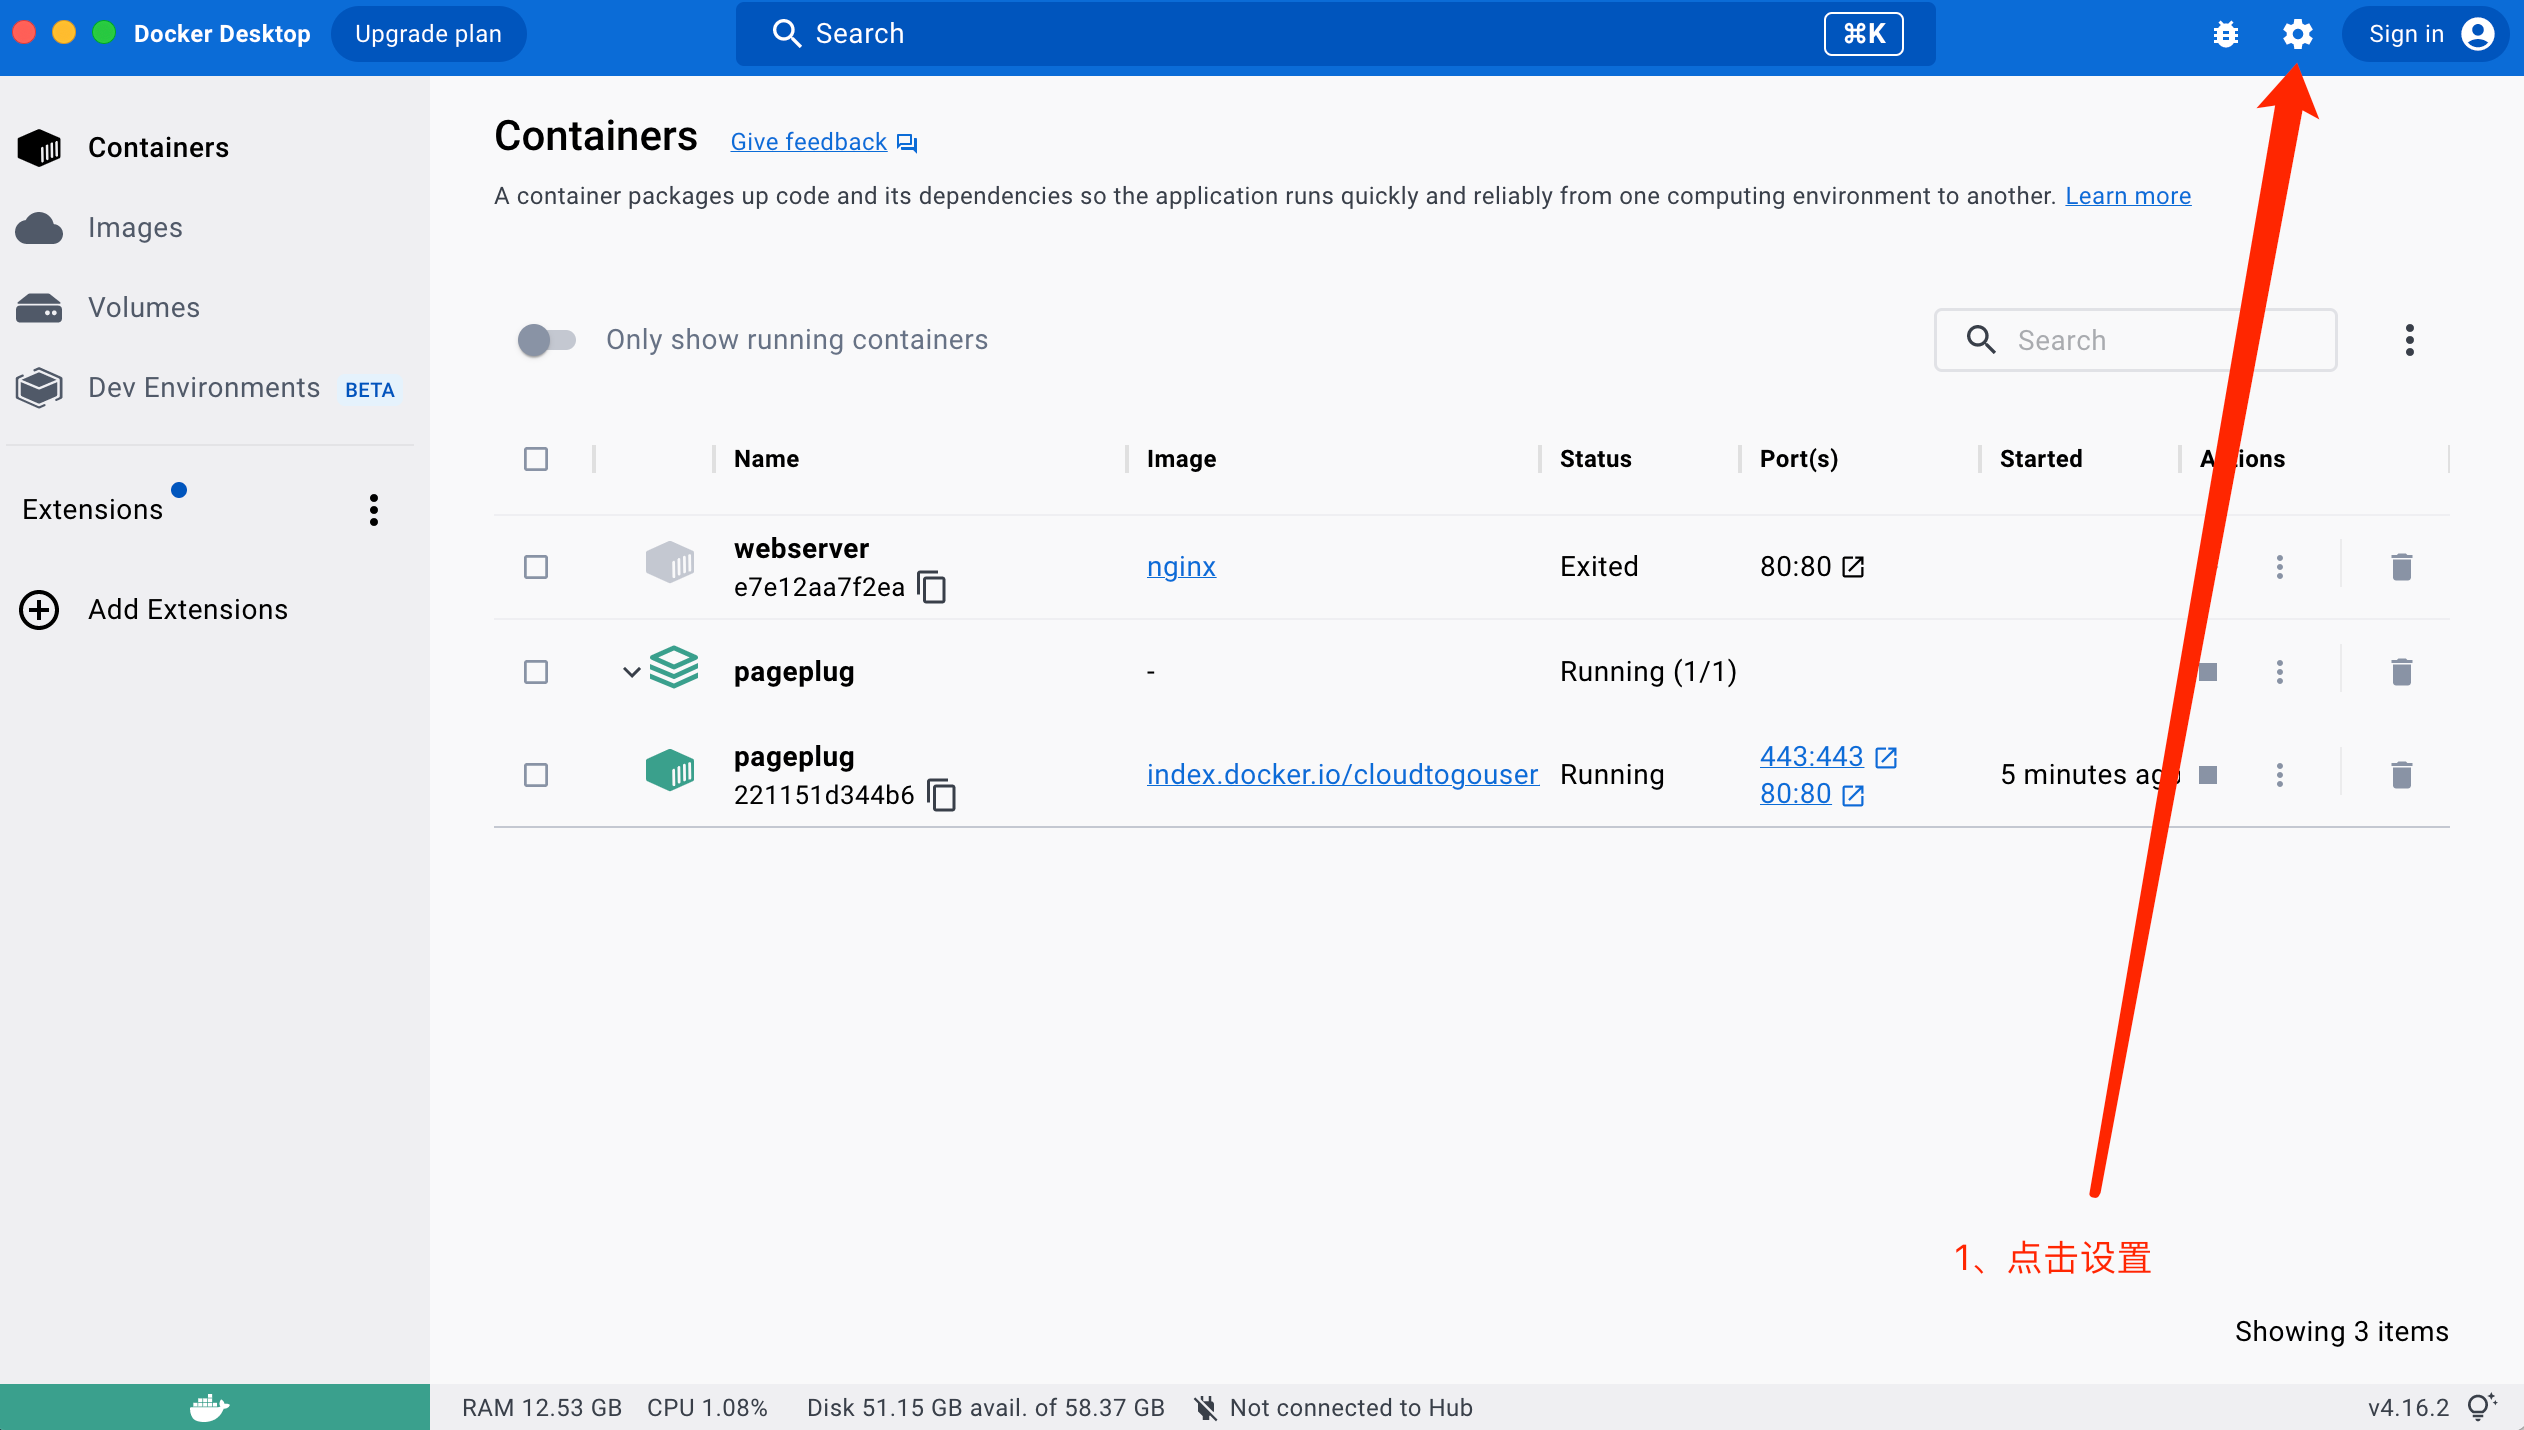This screenshot has height=1430, width=2524.
Task: Tick the select-all checkbox in the table header
Action: point(536,459)
